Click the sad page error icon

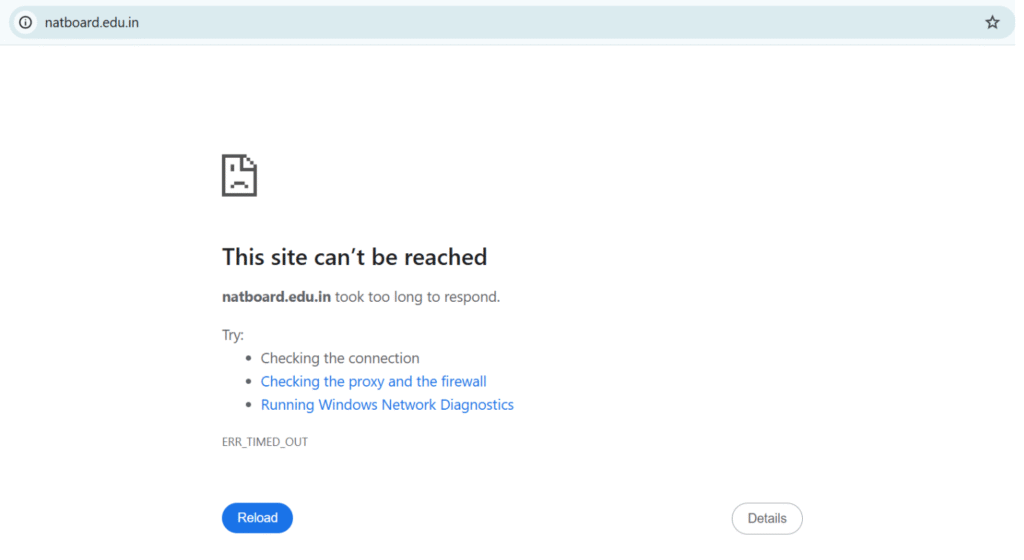[239, 176]
